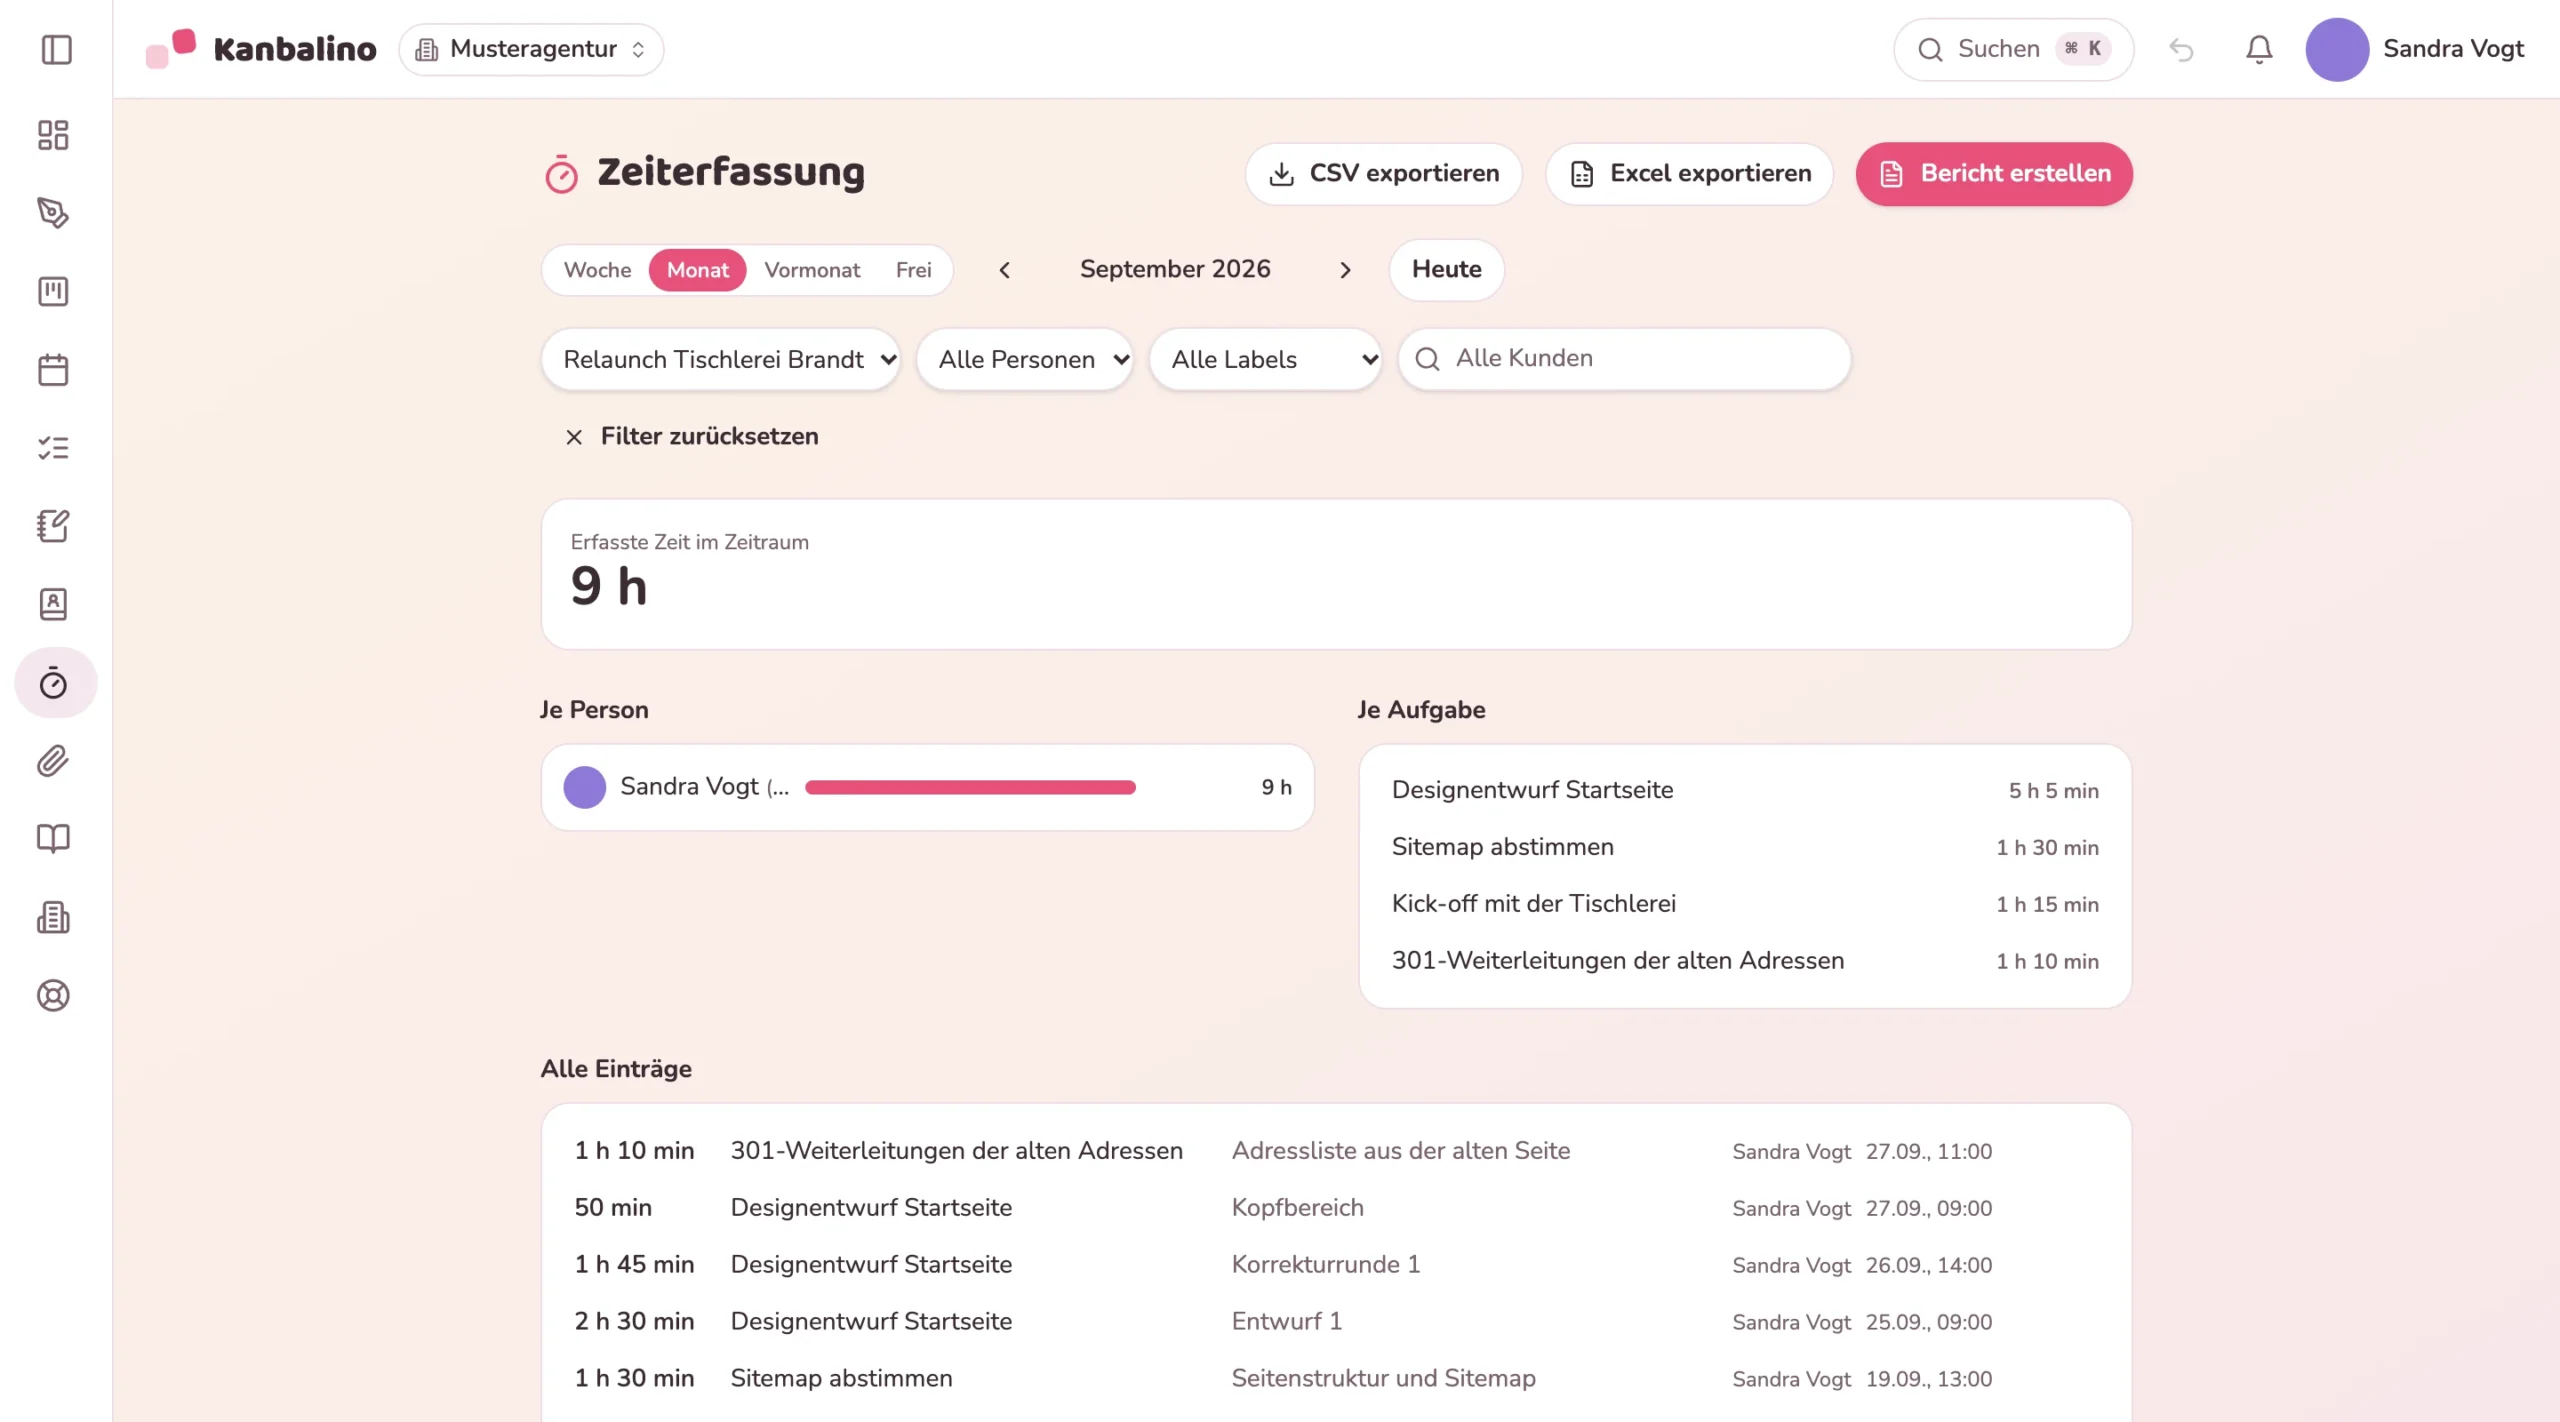
Task: Open the lifebuoy help sidebar icon
Action: 53,996
